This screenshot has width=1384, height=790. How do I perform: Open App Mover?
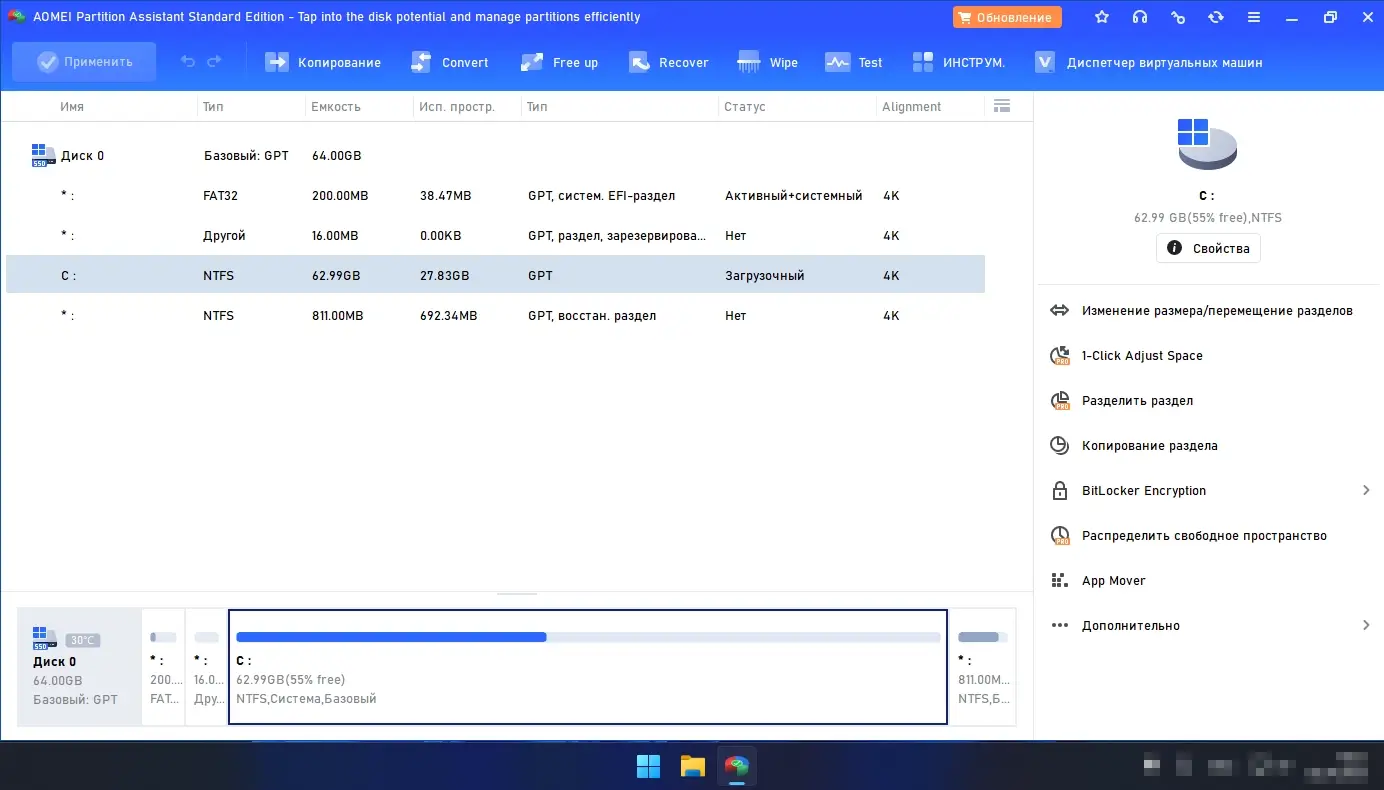tap(1113, 581)
